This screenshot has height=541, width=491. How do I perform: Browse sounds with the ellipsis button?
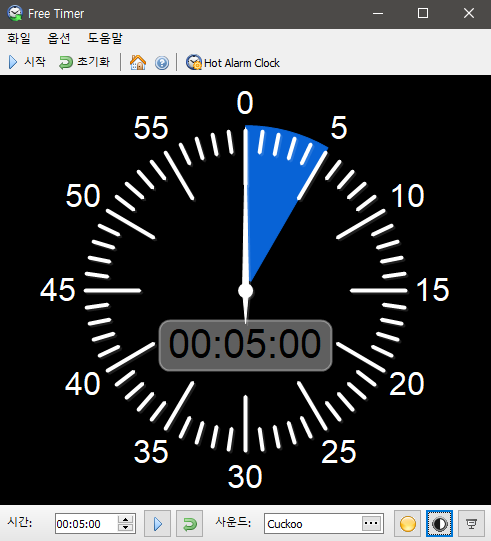coord(371,523)
